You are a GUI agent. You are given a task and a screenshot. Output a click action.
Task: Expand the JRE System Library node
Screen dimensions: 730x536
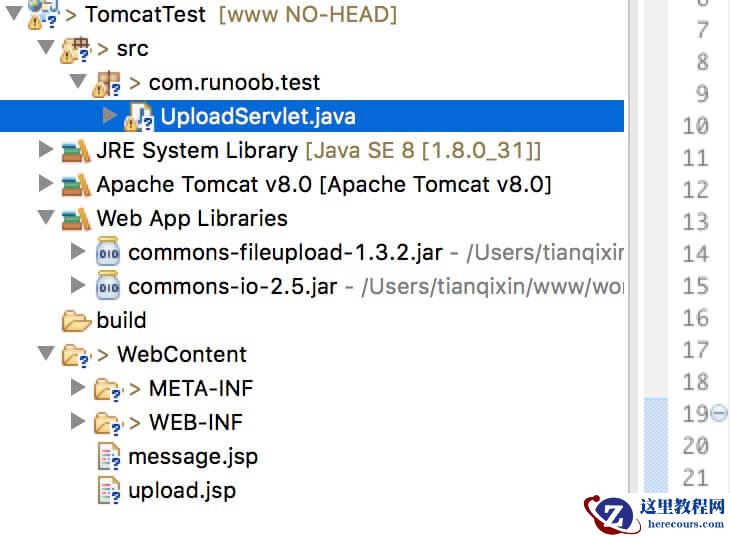pos(45,151)
